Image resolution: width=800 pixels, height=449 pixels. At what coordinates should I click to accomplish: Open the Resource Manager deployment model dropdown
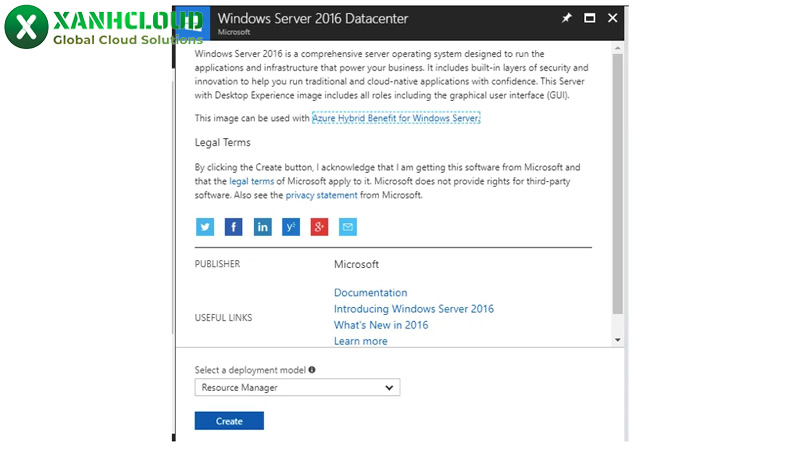[x=297, y=387]
